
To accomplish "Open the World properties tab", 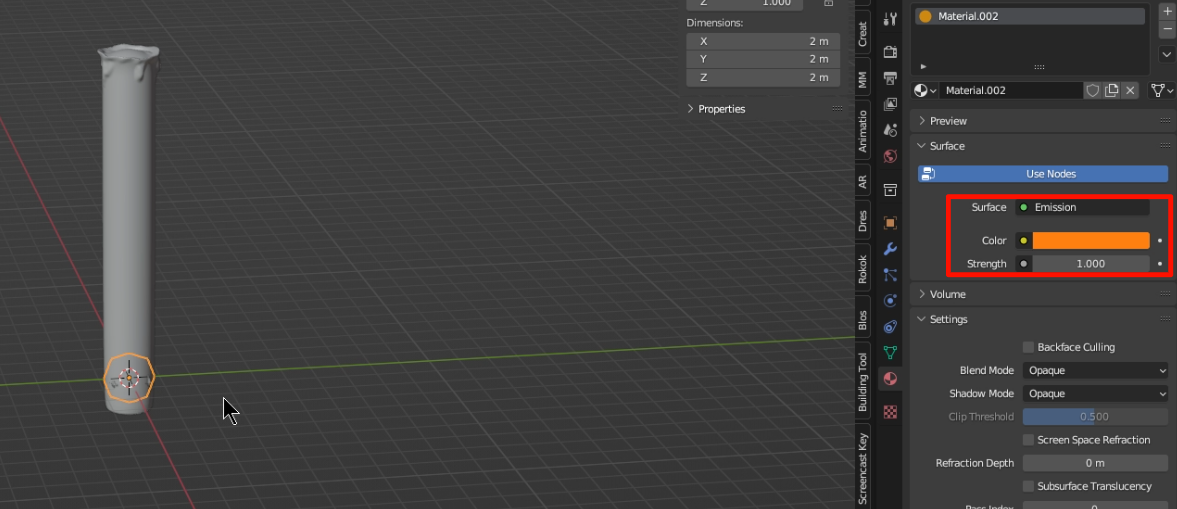I will tap(890, 156).
